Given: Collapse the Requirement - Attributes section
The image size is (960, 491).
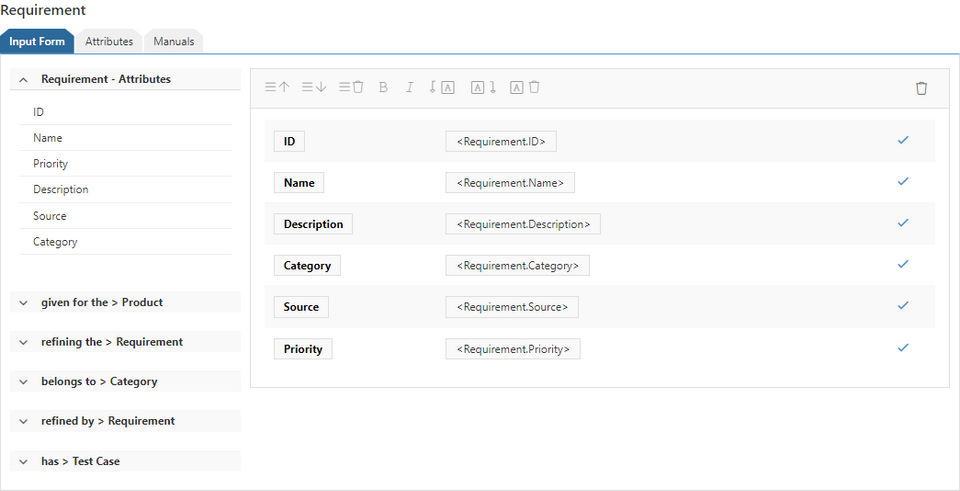Looking at the screenshot, I should pos(23,79).
